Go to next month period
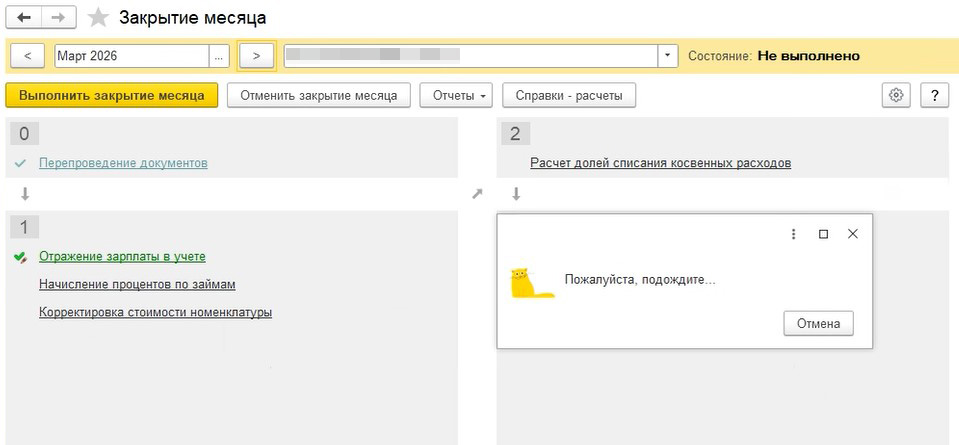The width and height of the screenshot is (959, 445). click(x=257, y=56)
